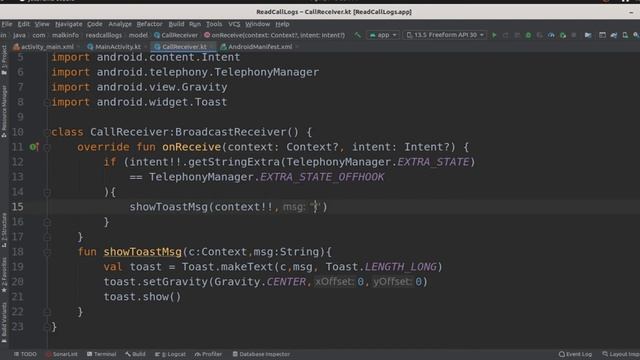Open the File menu
Viewport: 640px width, 360px height.
pyautogui.click(x=7, y=24)
